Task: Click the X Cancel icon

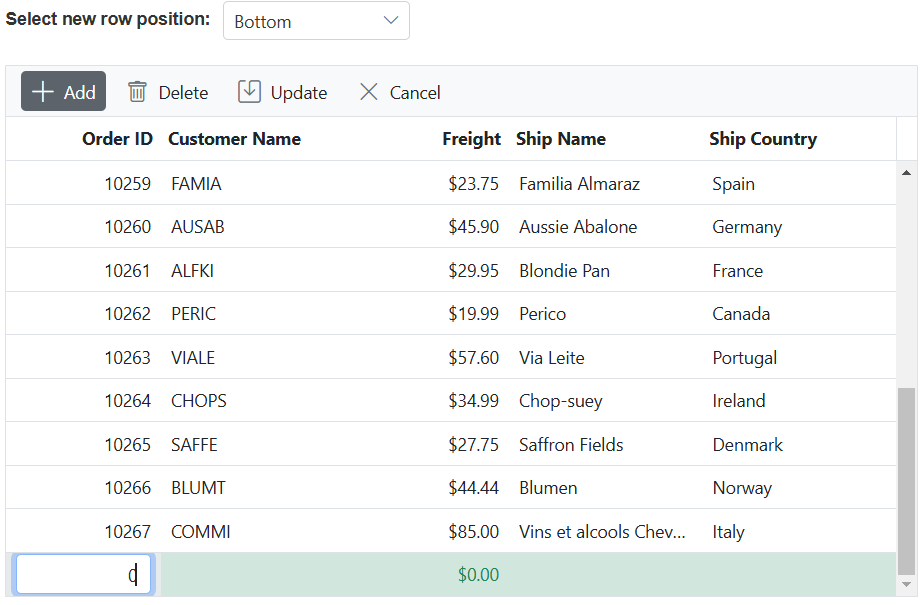Action: coord(368,92)
